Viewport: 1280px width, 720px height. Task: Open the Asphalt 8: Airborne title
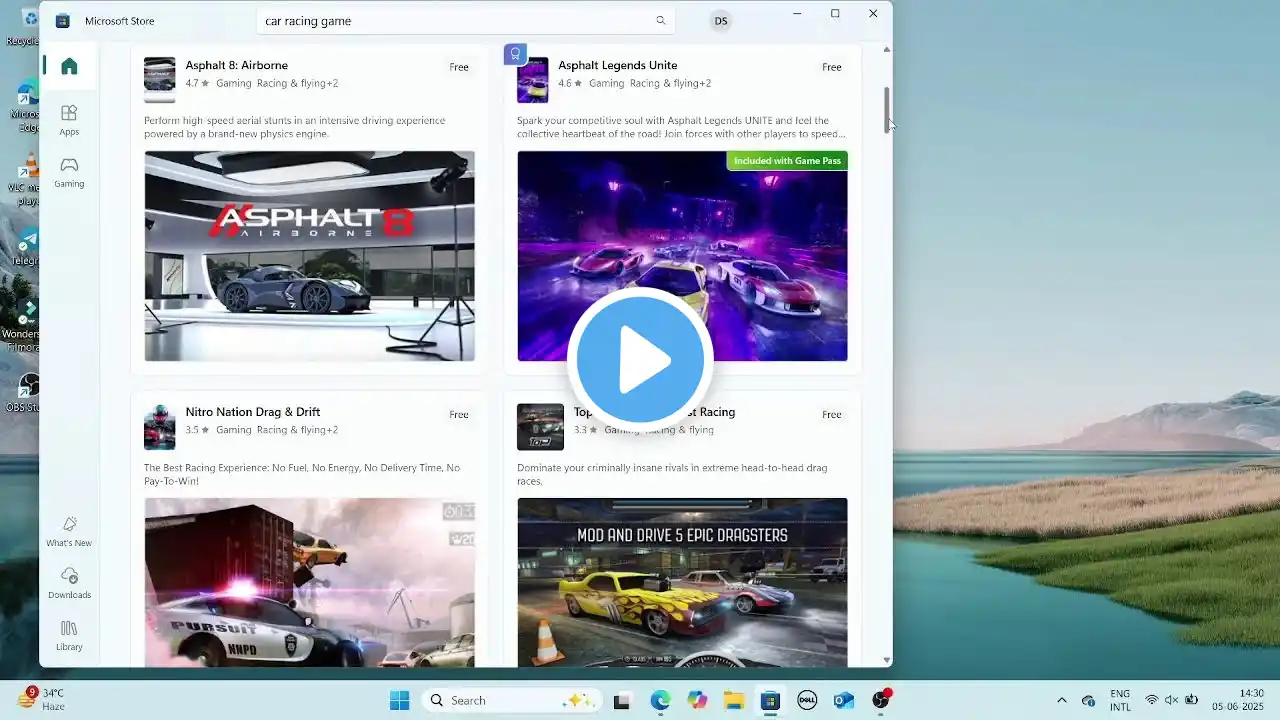[x=236, y=65]
